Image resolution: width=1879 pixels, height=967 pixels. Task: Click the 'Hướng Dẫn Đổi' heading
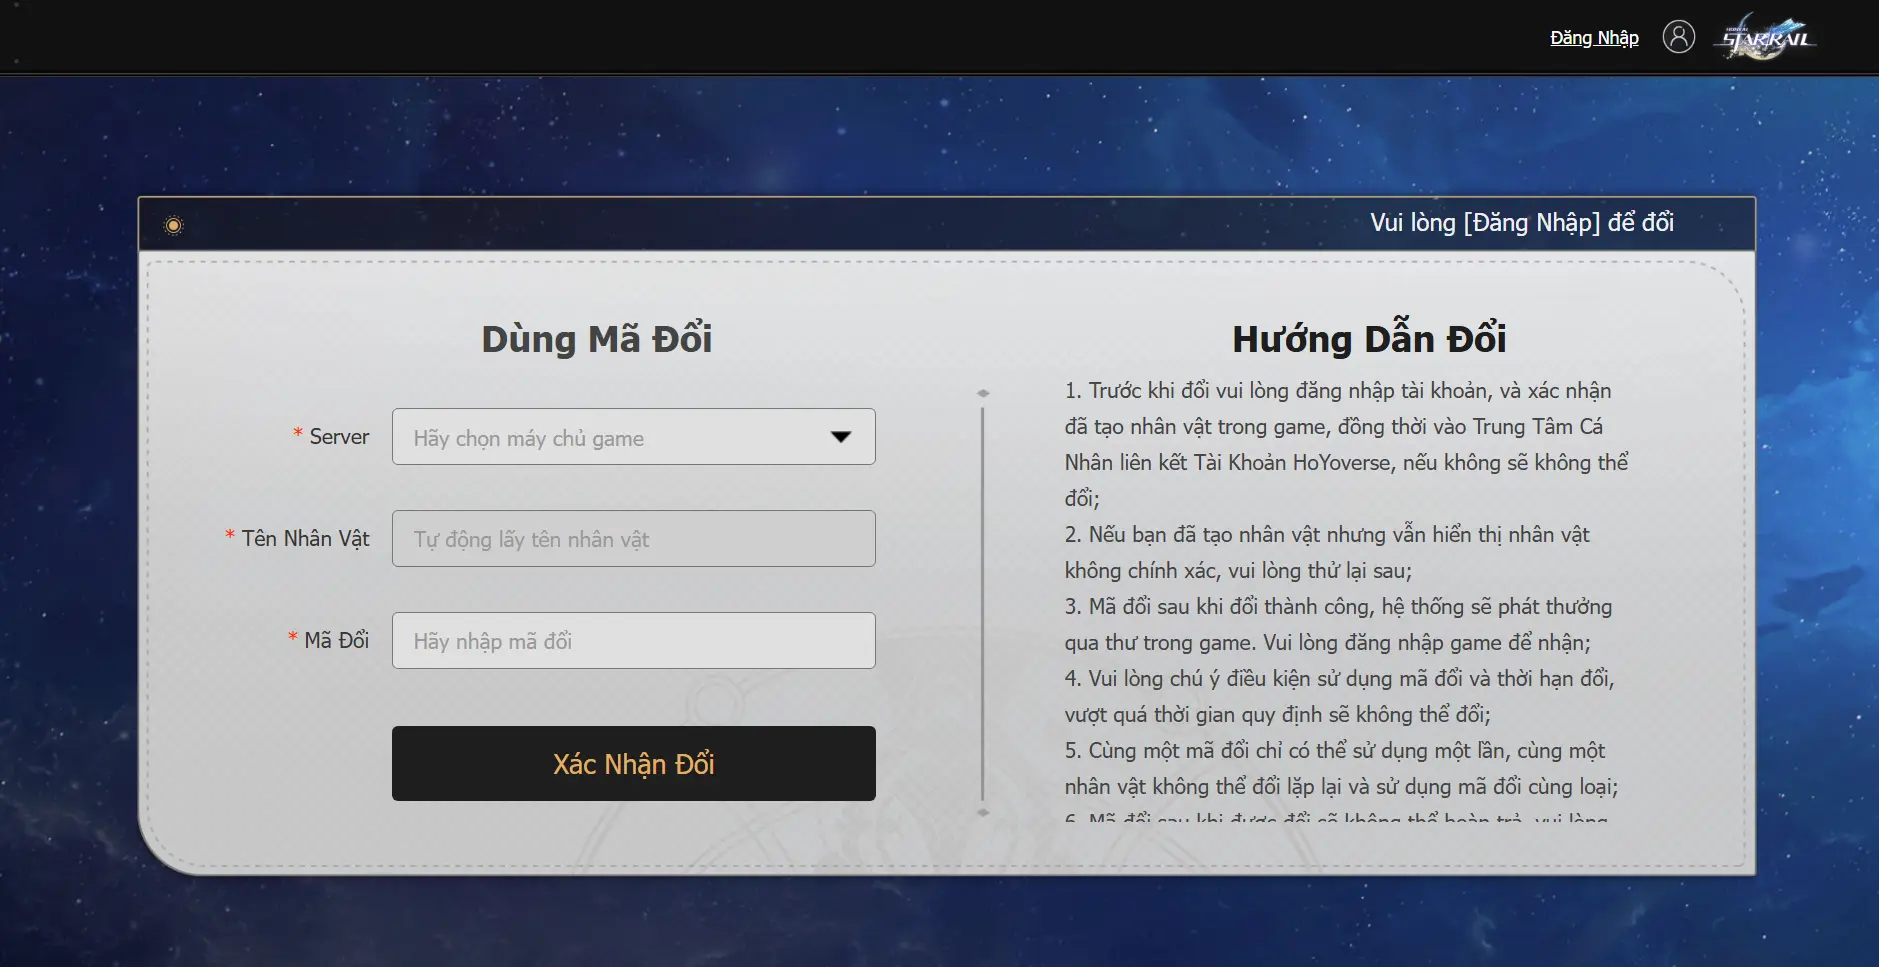click(x=1368, y=339)
